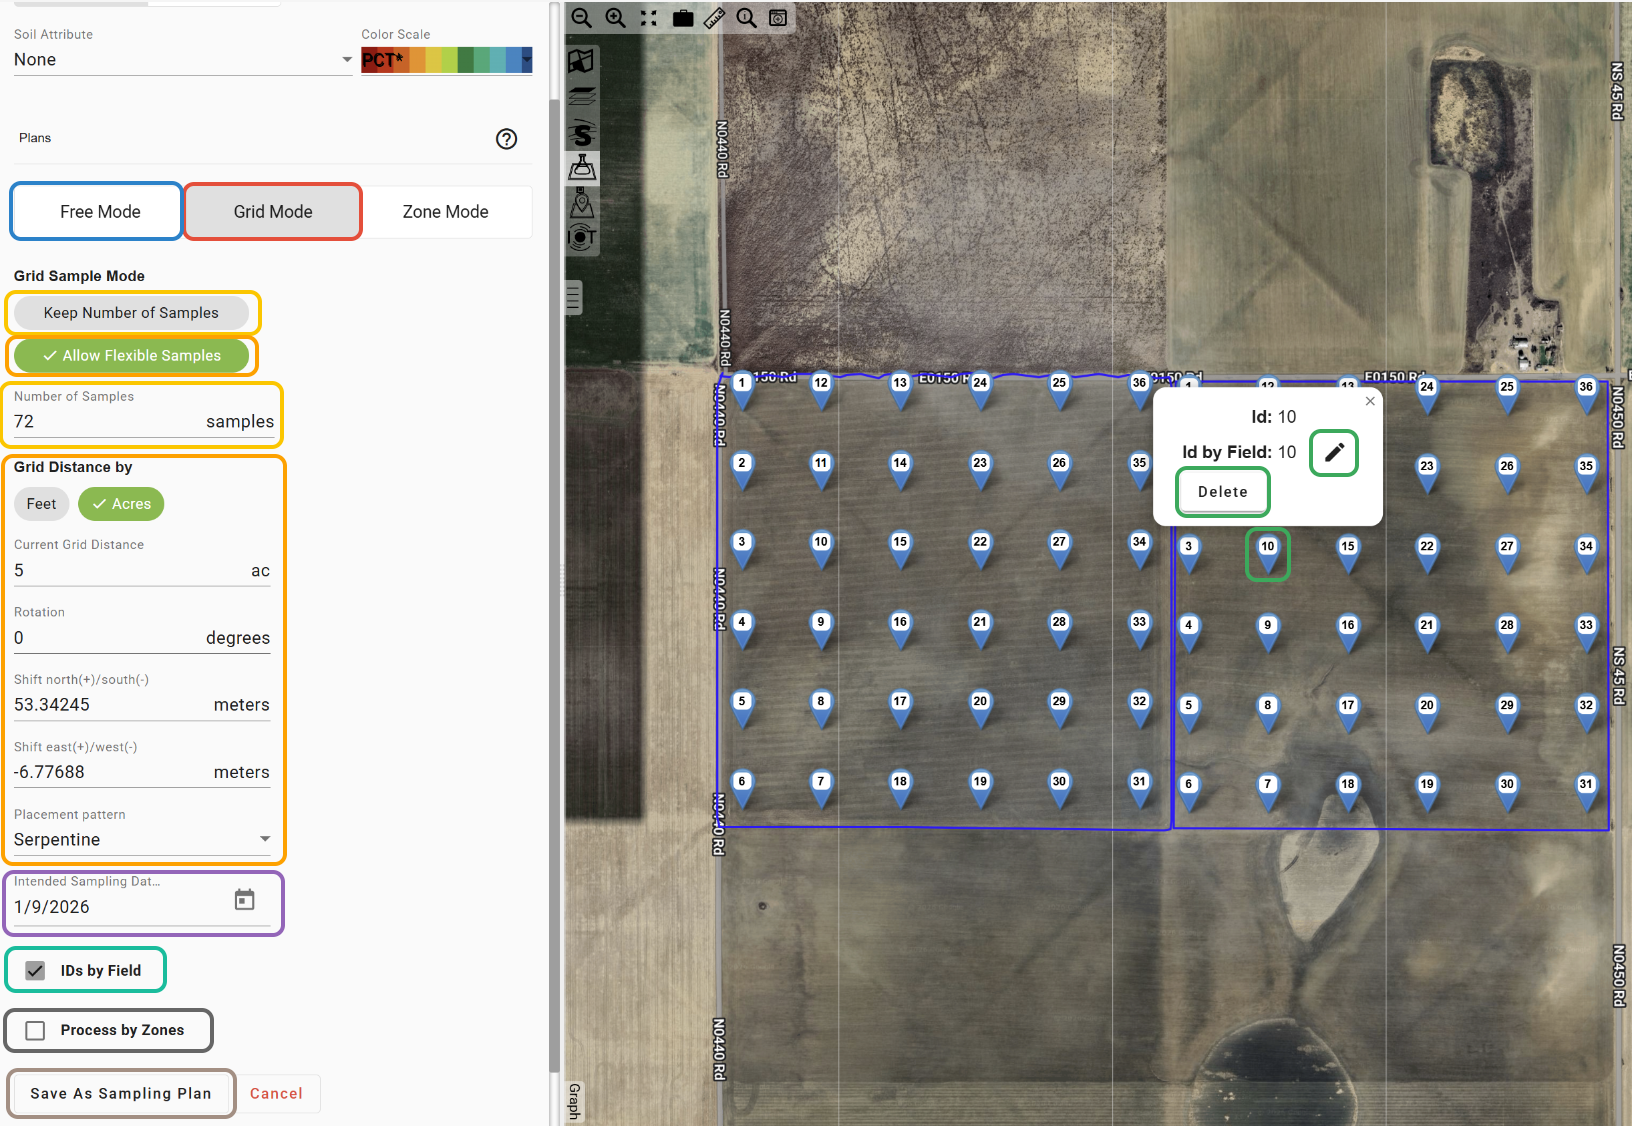1632x1126 pixels.
Task: Click the info magnifier identify icon
Action: tap(746, 18)
